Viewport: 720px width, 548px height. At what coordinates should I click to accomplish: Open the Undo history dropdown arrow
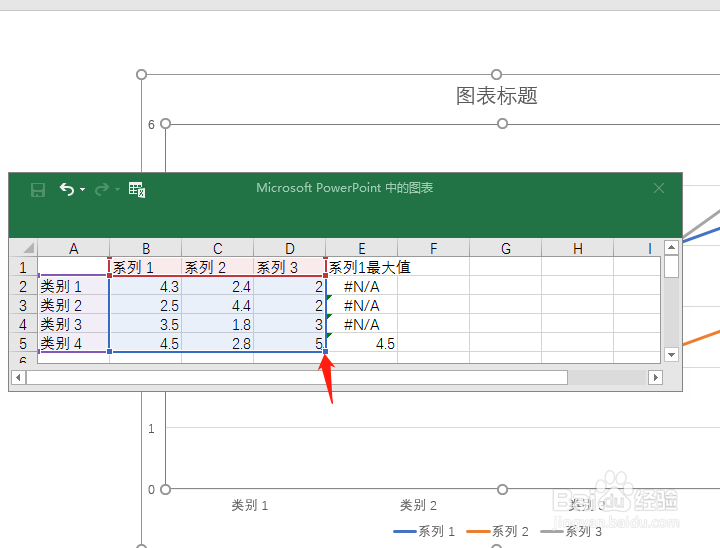point(83,189)
